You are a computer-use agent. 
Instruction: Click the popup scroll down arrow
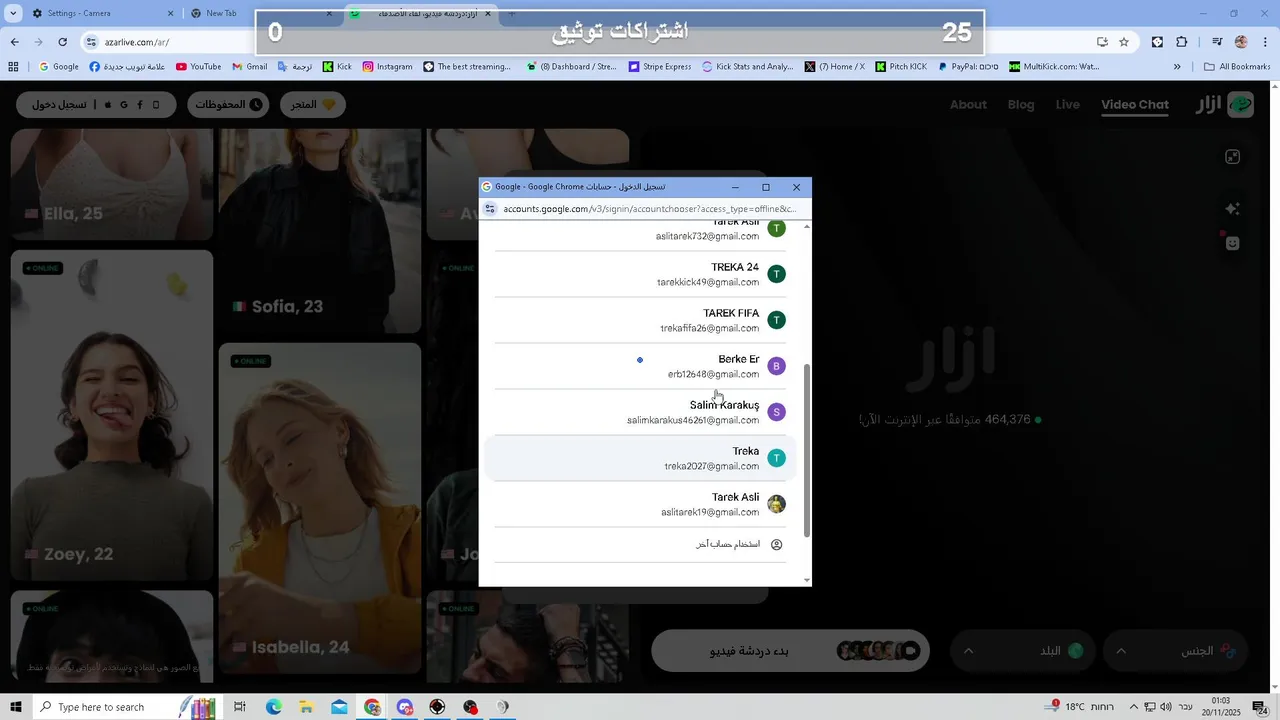(x=807, y=580)
